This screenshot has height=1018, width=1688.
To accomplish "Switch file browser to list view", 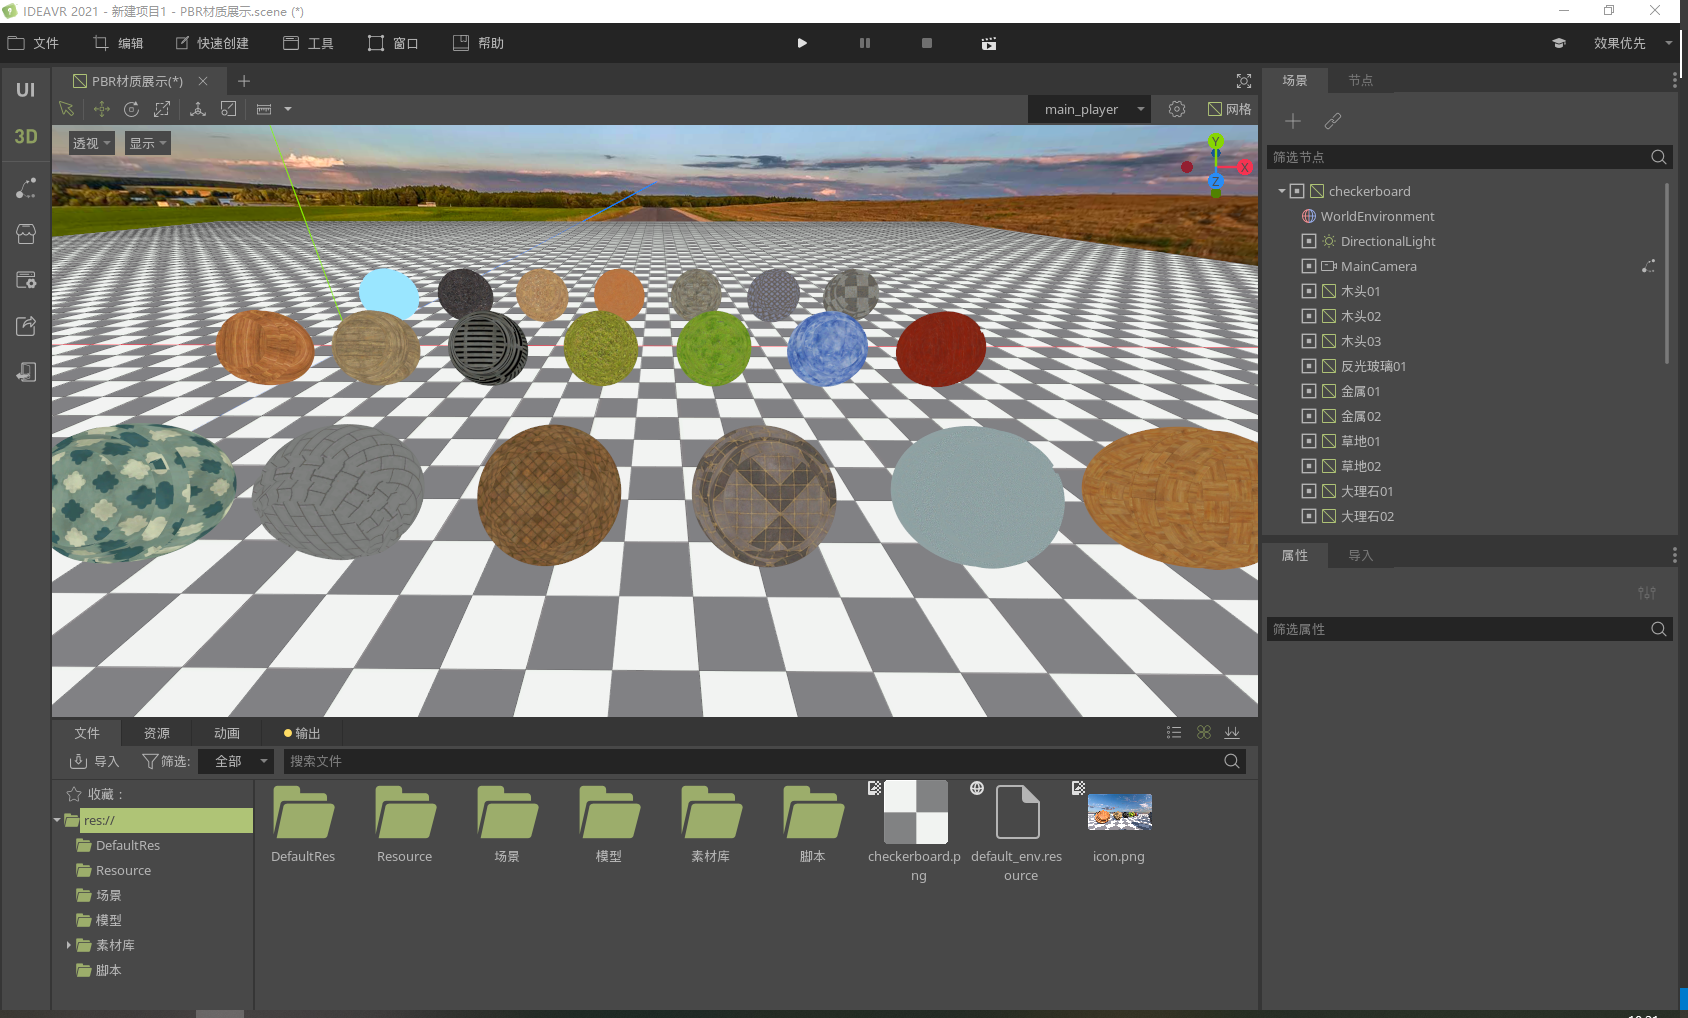I will tap(1174, 733).
